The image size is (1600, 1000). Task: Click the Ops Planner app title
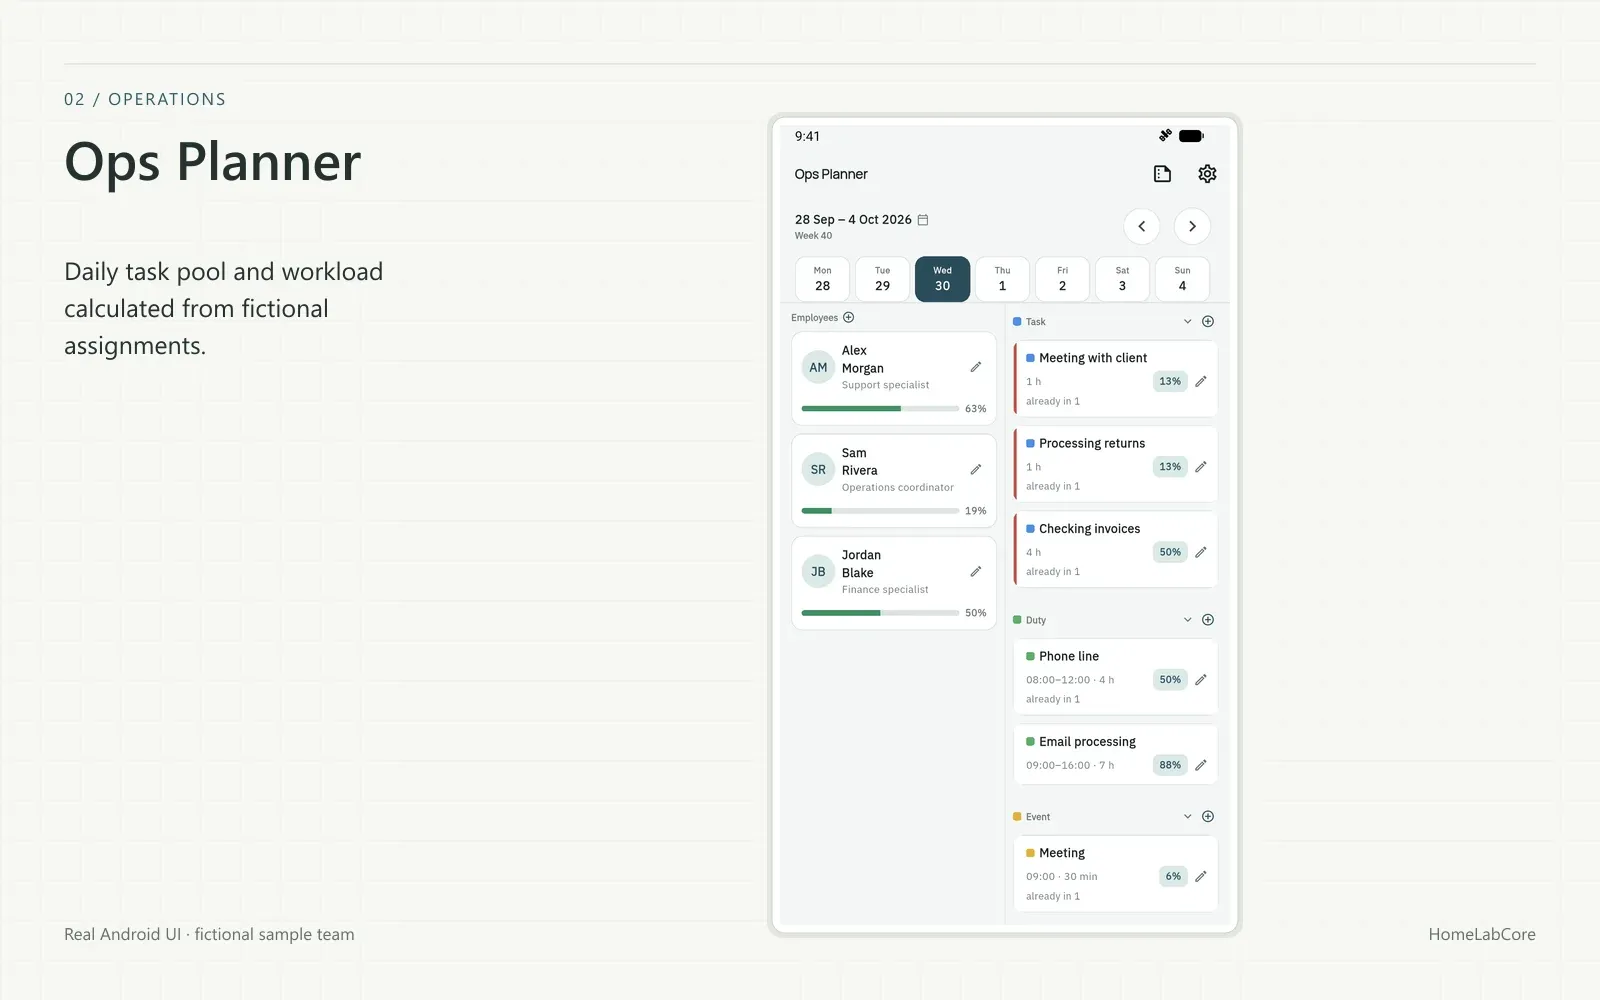click(x=831, y=174)
